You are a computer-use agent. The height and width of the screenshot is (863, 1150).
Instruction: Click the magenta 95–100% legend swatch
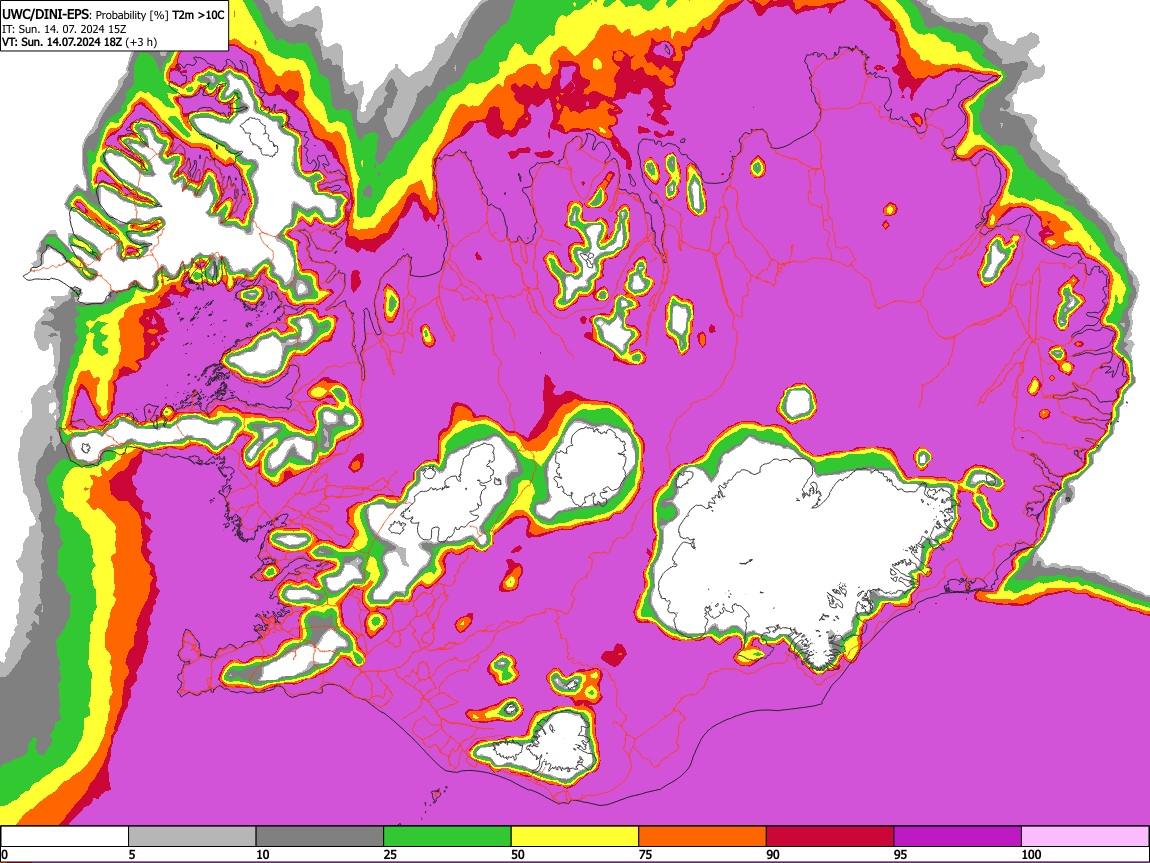[x=958, y=836]
